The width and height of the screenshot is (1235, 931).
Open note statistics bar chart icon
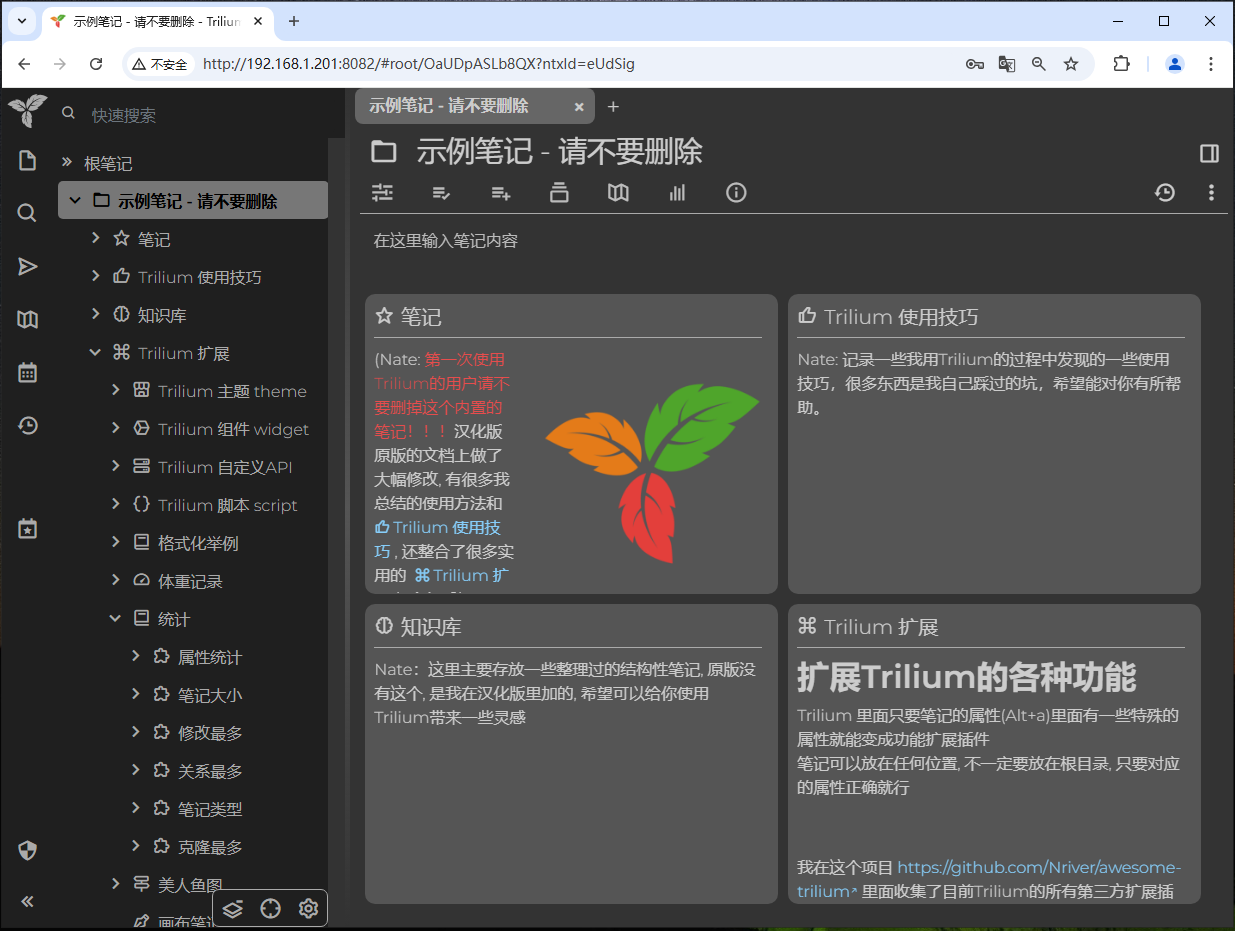[x=677, y=192]
